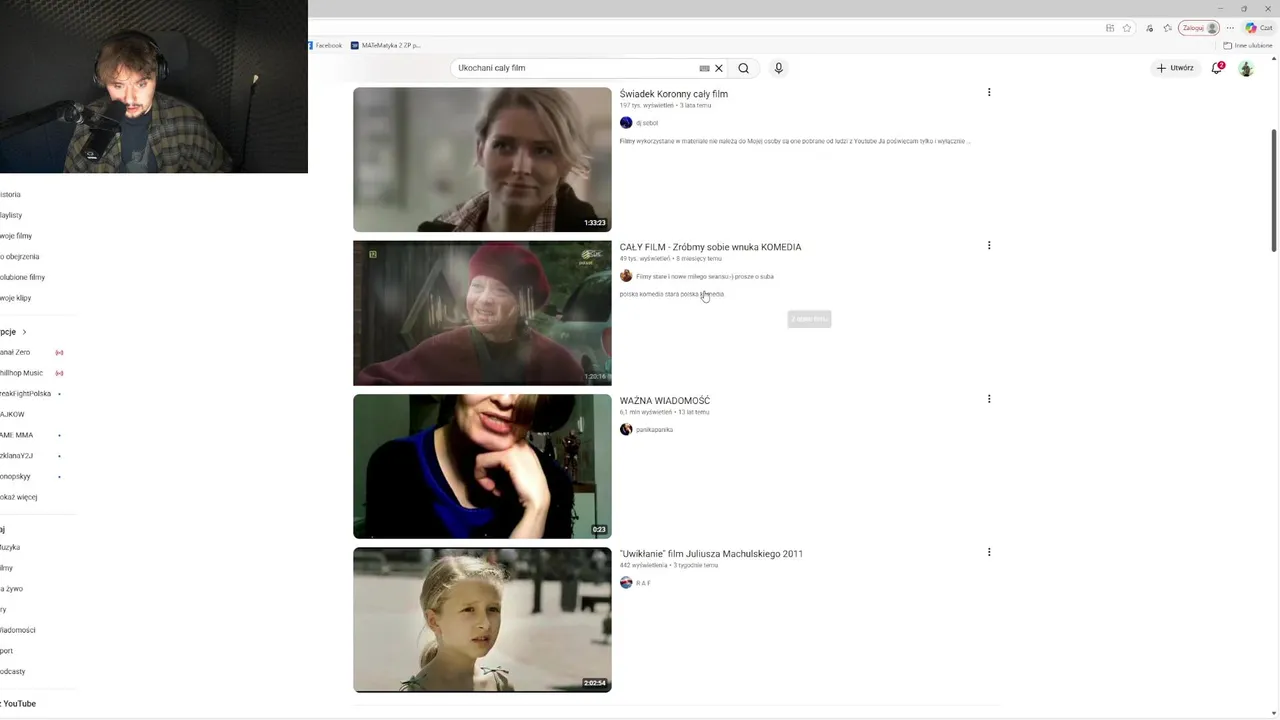Viewport: 1280px width, 720px height.
Task: Open WAŻNA WIADOMOŚĆ video title
Action: [665, 401]
